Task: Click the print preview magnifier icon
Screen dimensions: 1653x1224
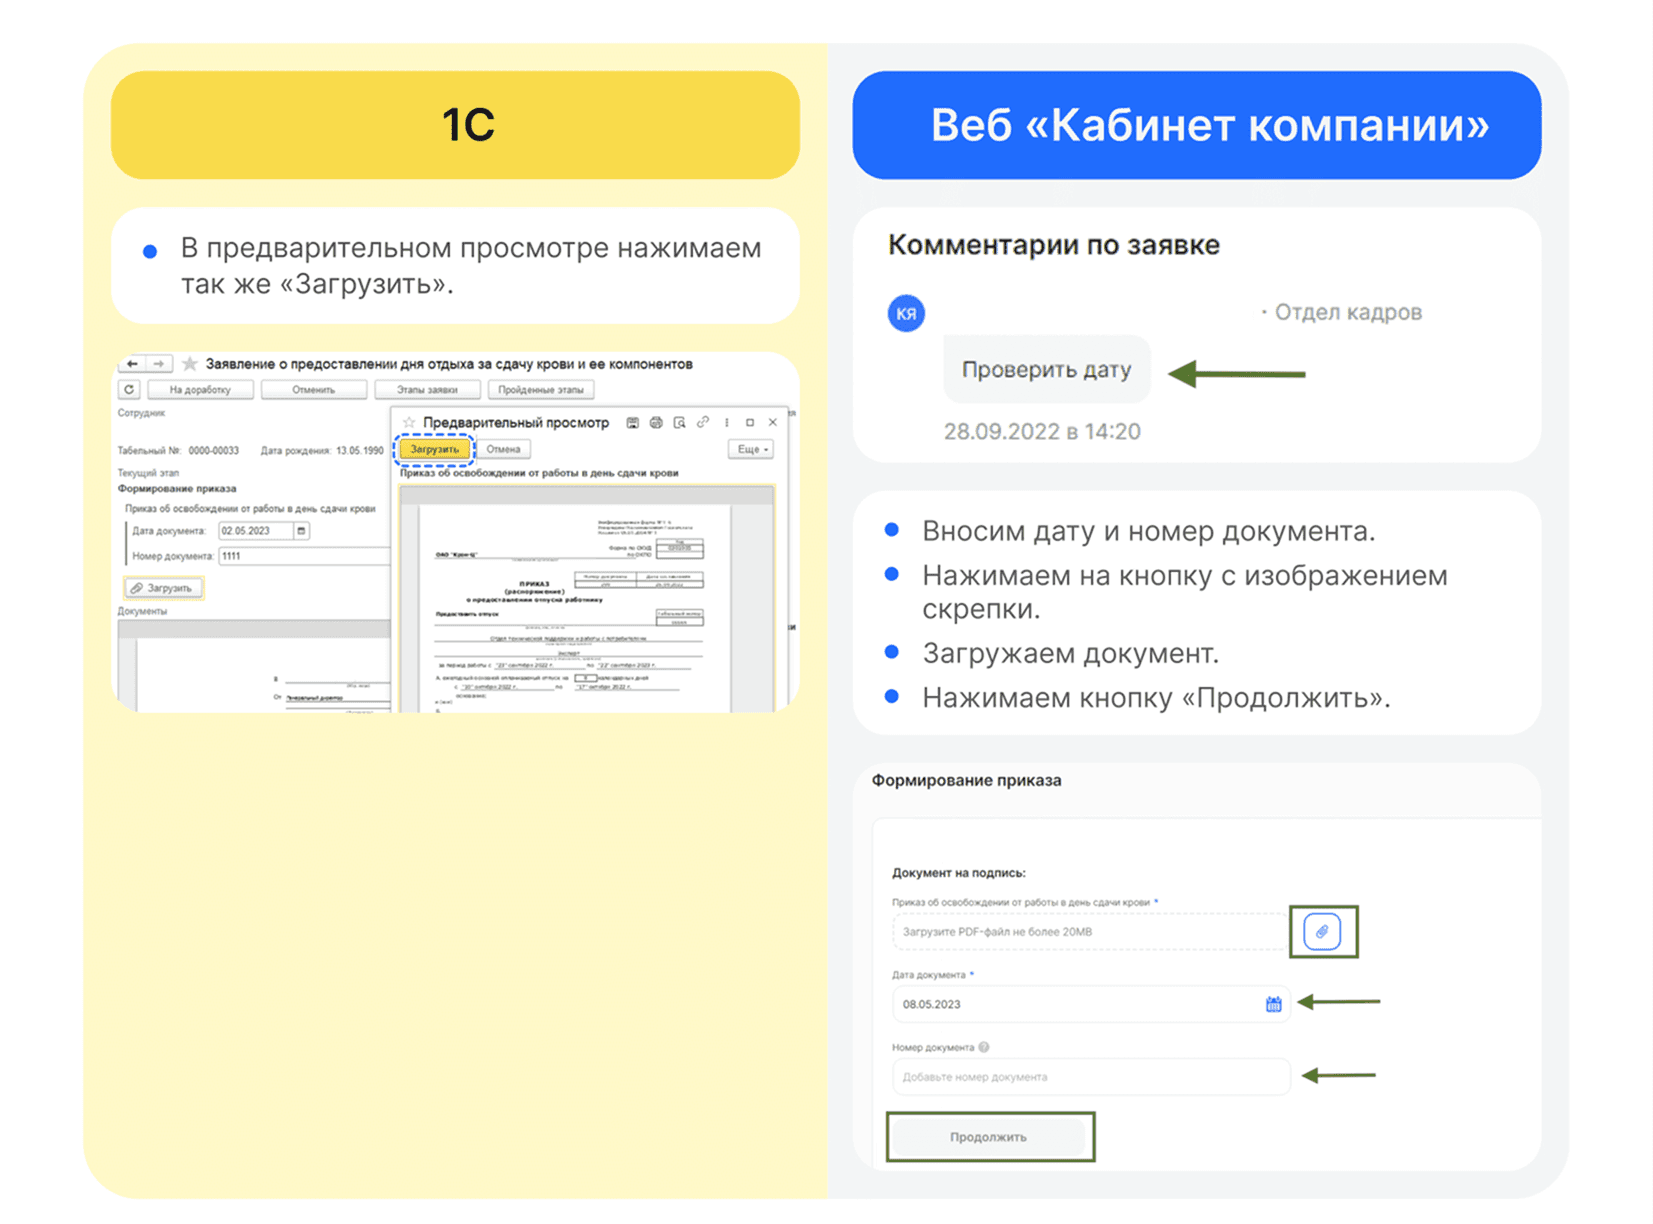Action: click(x=679, y=423)
